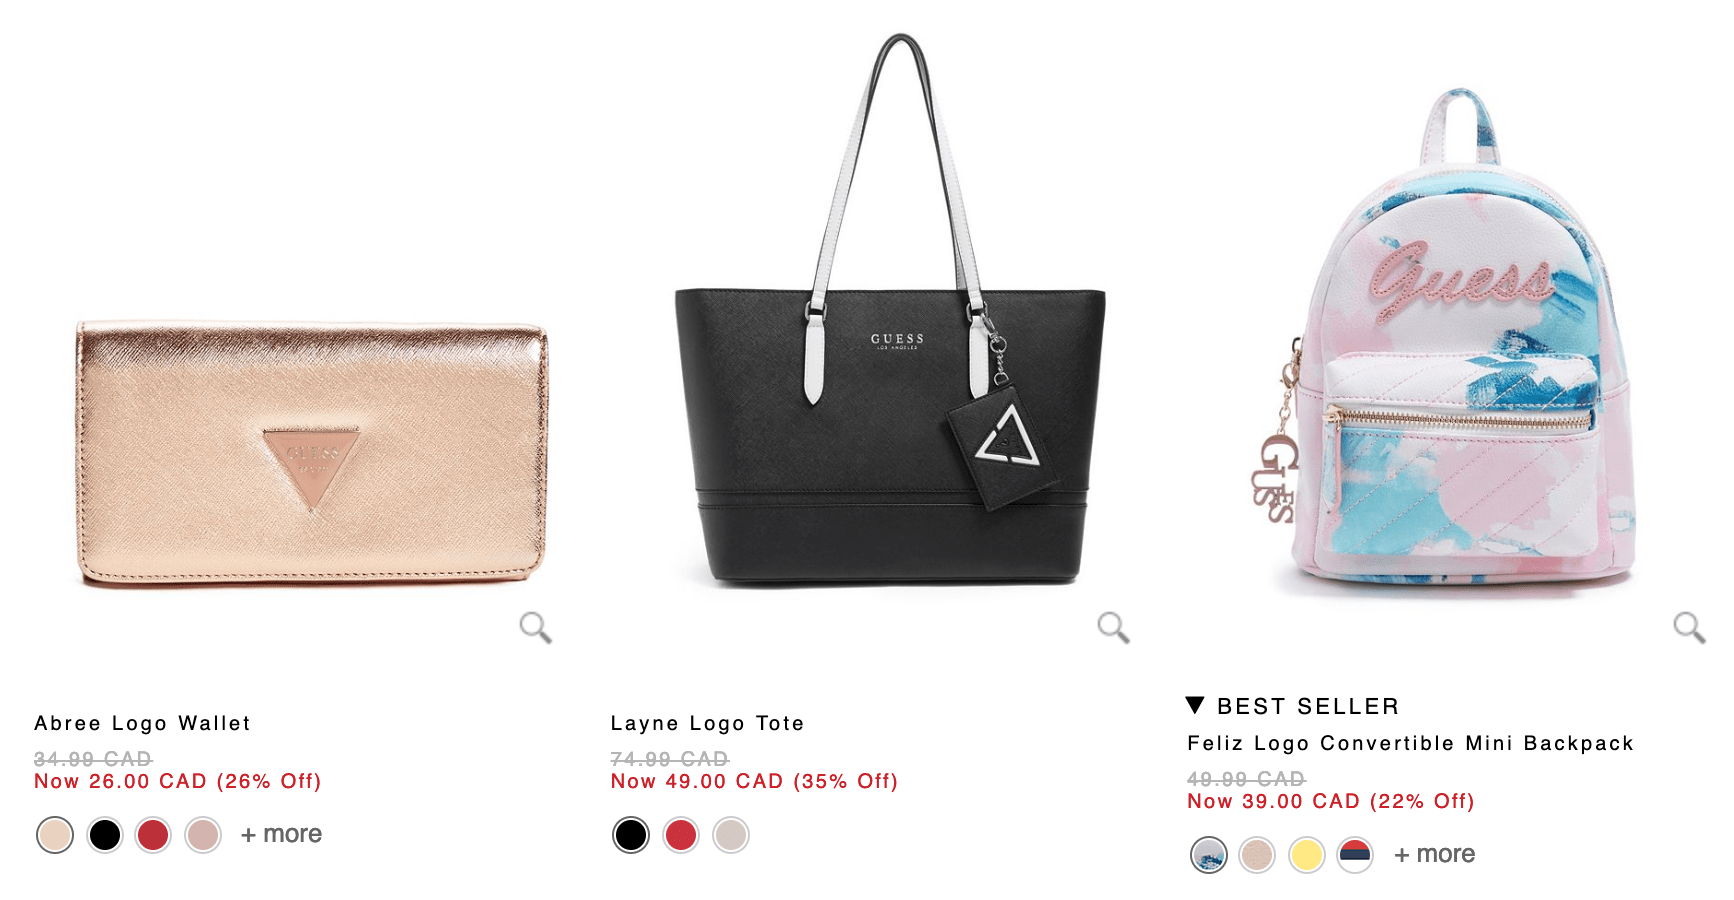
Task: Select rose gold swatch for Abree Wallet
Action: [x=55, y=835]
